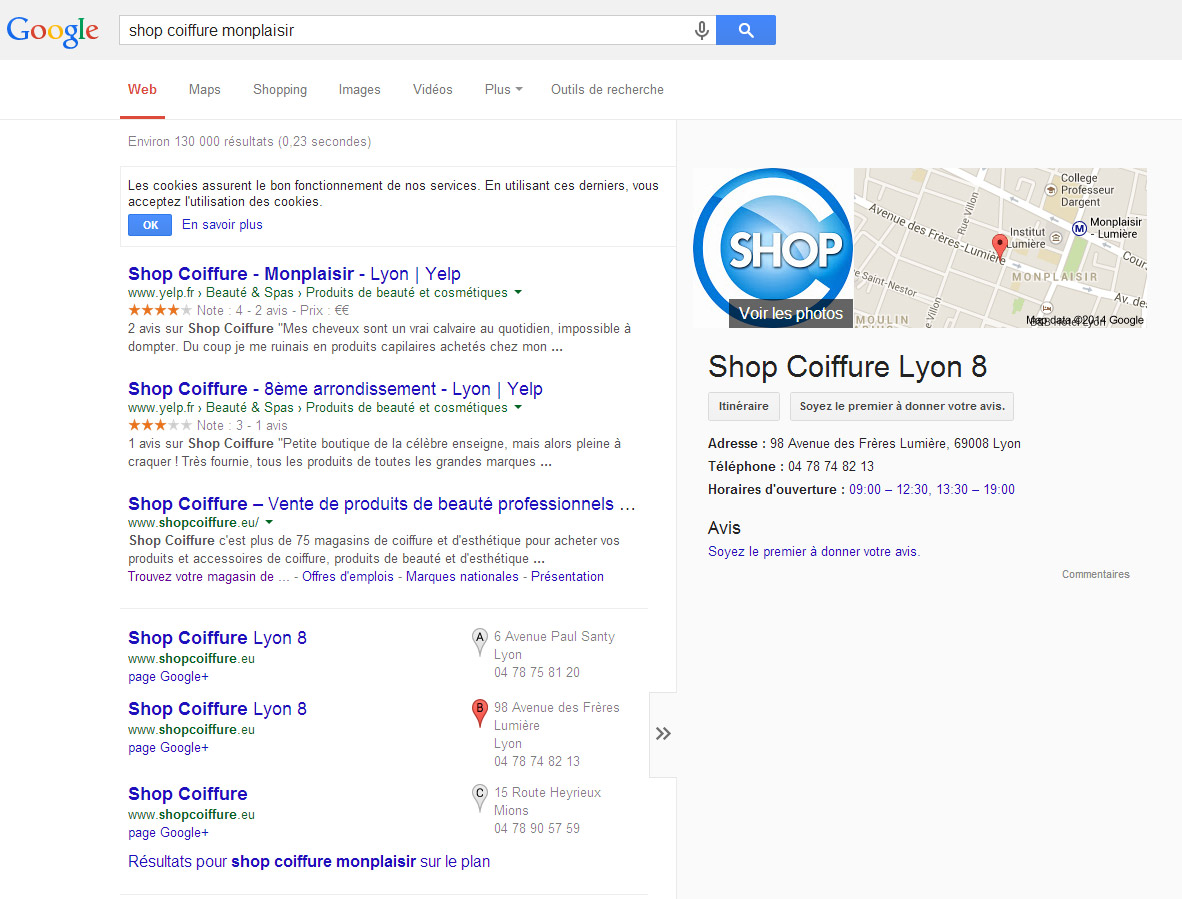Open 'Vente de produits de beauté professionnels' result
This screenshot has height=899, width=1182.
(x=381, y=504)
